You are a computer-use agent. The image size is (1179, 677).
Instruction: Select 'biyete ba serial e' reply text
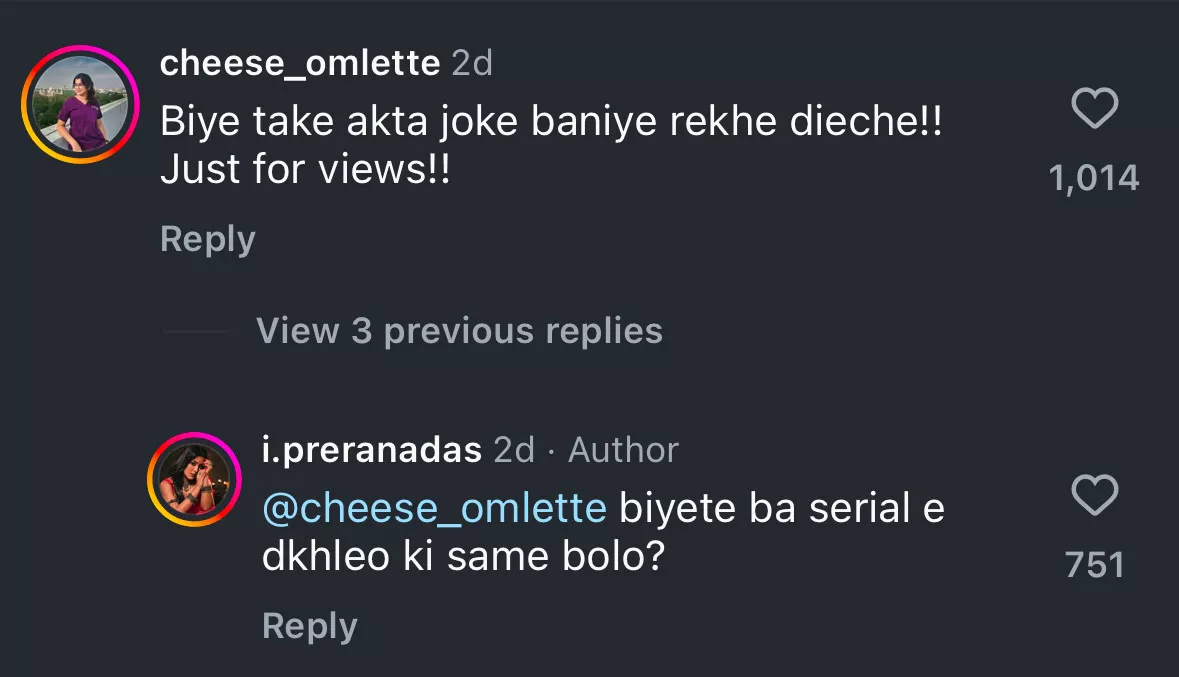tap(782, 509)
